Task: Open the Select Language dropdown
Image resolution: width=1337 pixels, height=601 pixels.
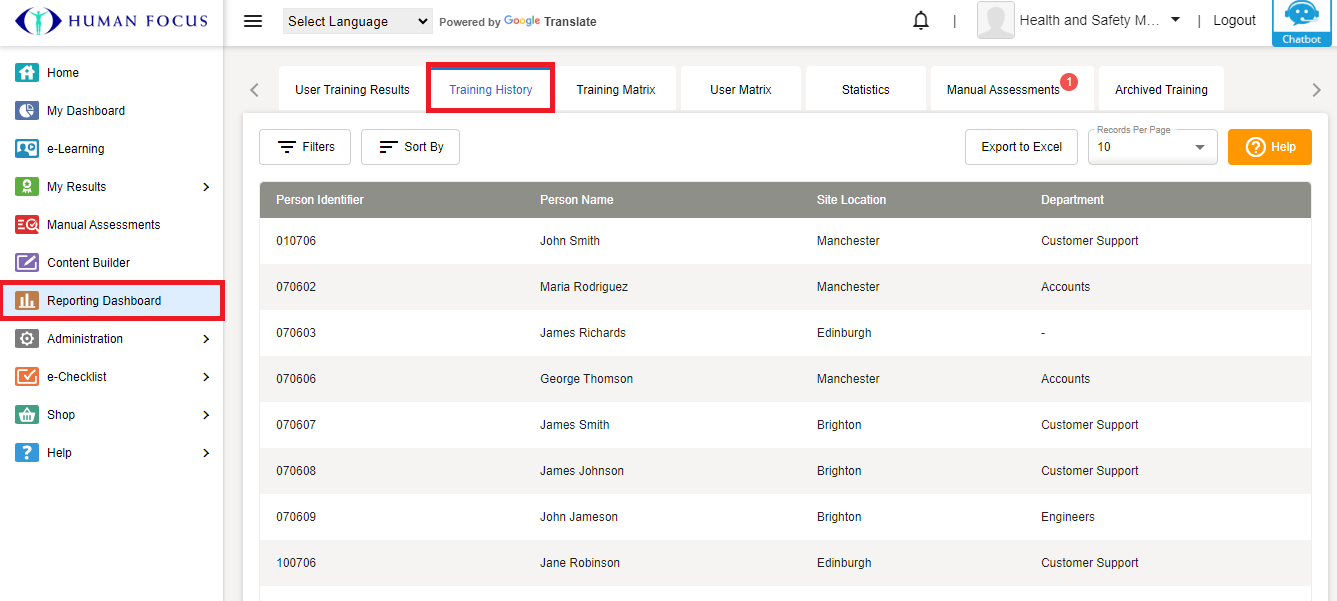Action: (x=357, y=21)
